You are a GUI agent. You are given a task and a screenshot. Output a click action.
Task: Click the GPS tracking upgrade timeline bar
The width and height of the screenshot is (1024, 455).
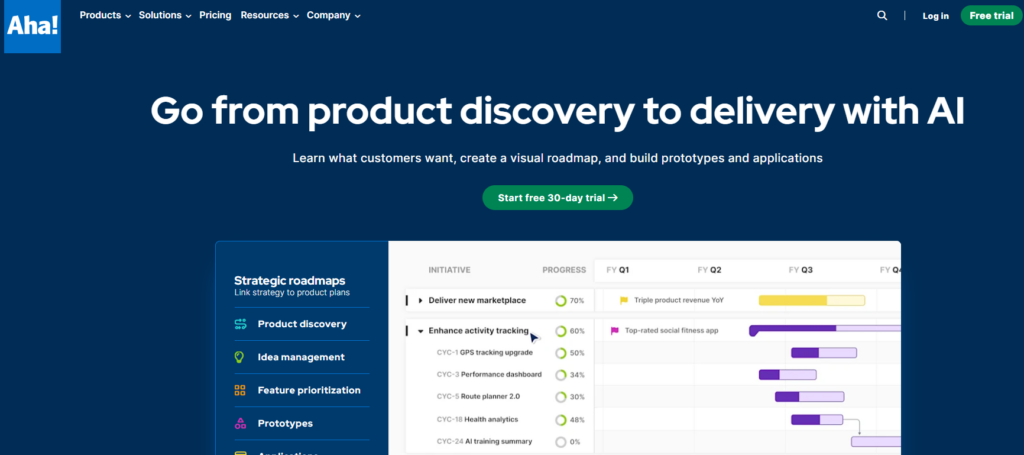point(824,353)
